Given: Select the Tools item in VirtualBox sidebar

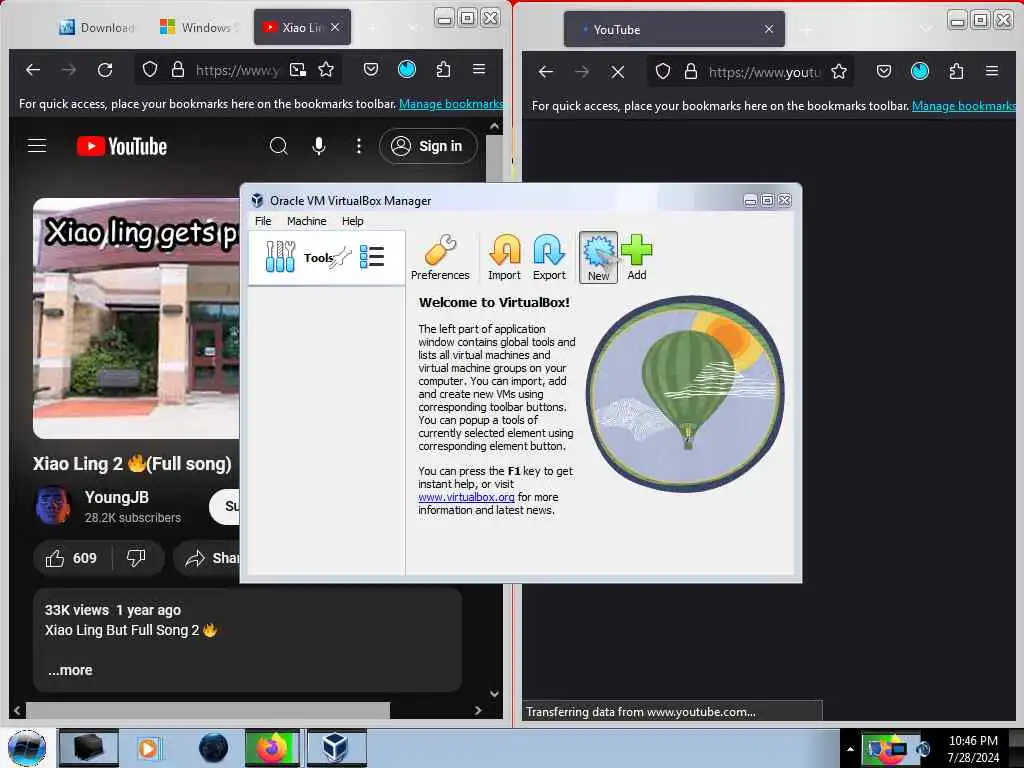Looking at the screenshot, I should 327,257.
